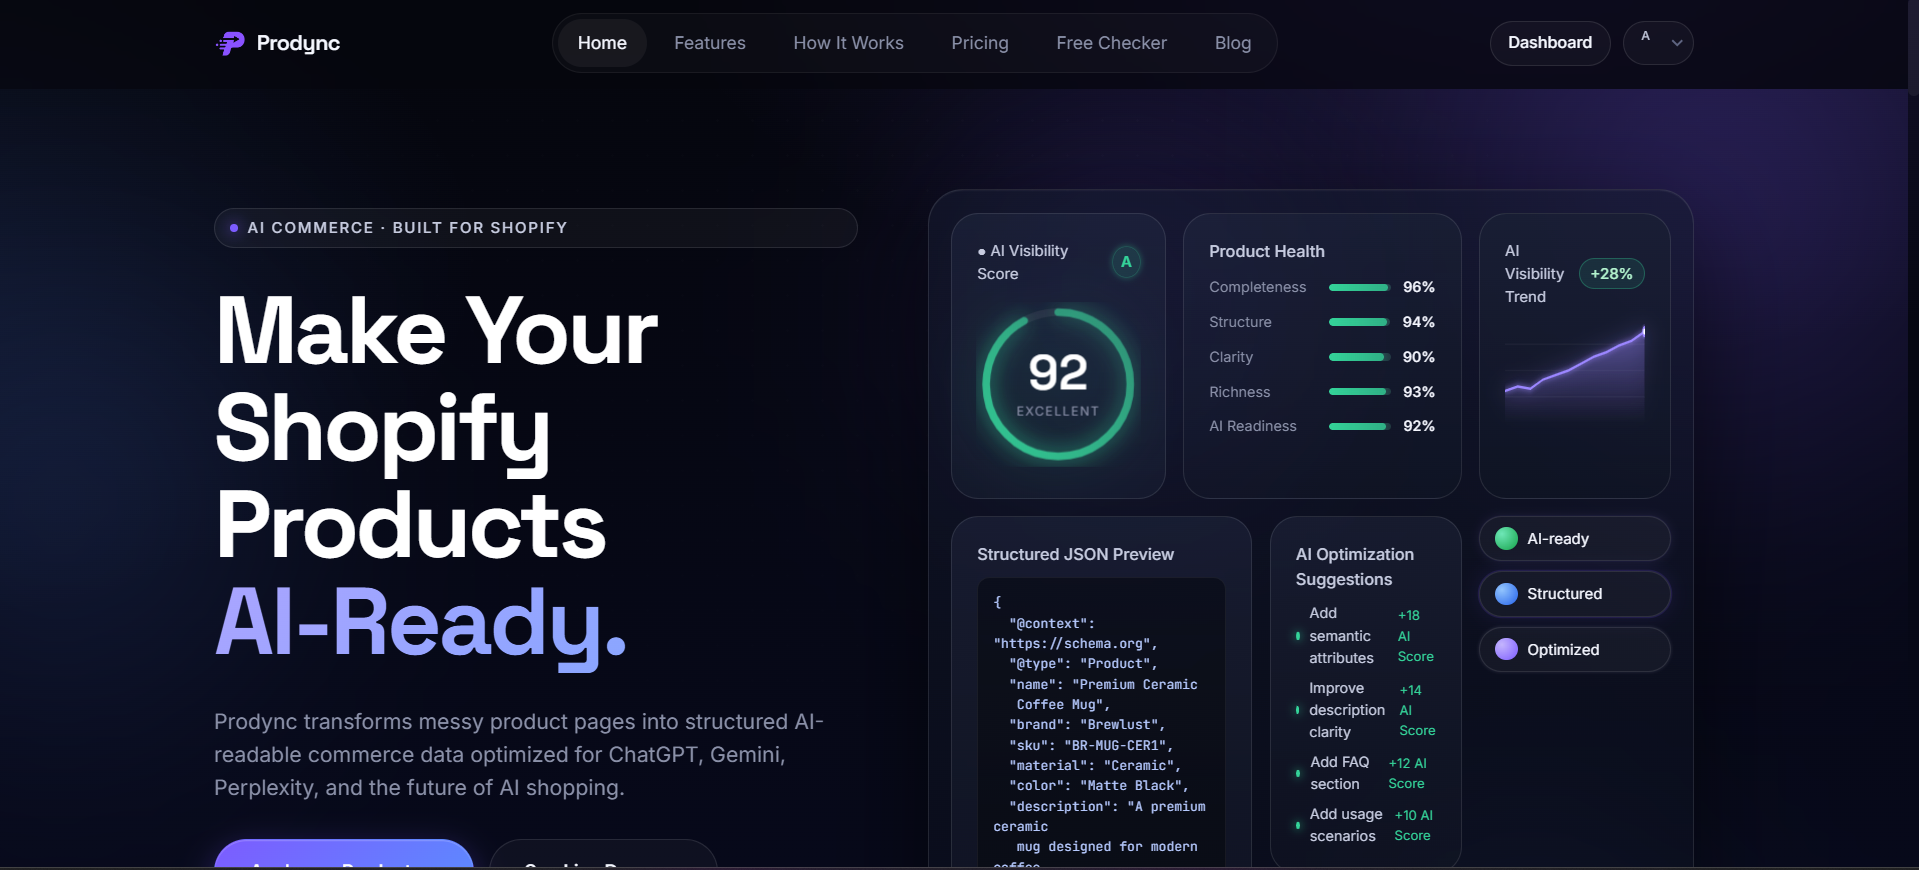This screenshot has width=1919, height=870.
Task: Click the Richness progress bar
Action: 1359,392
